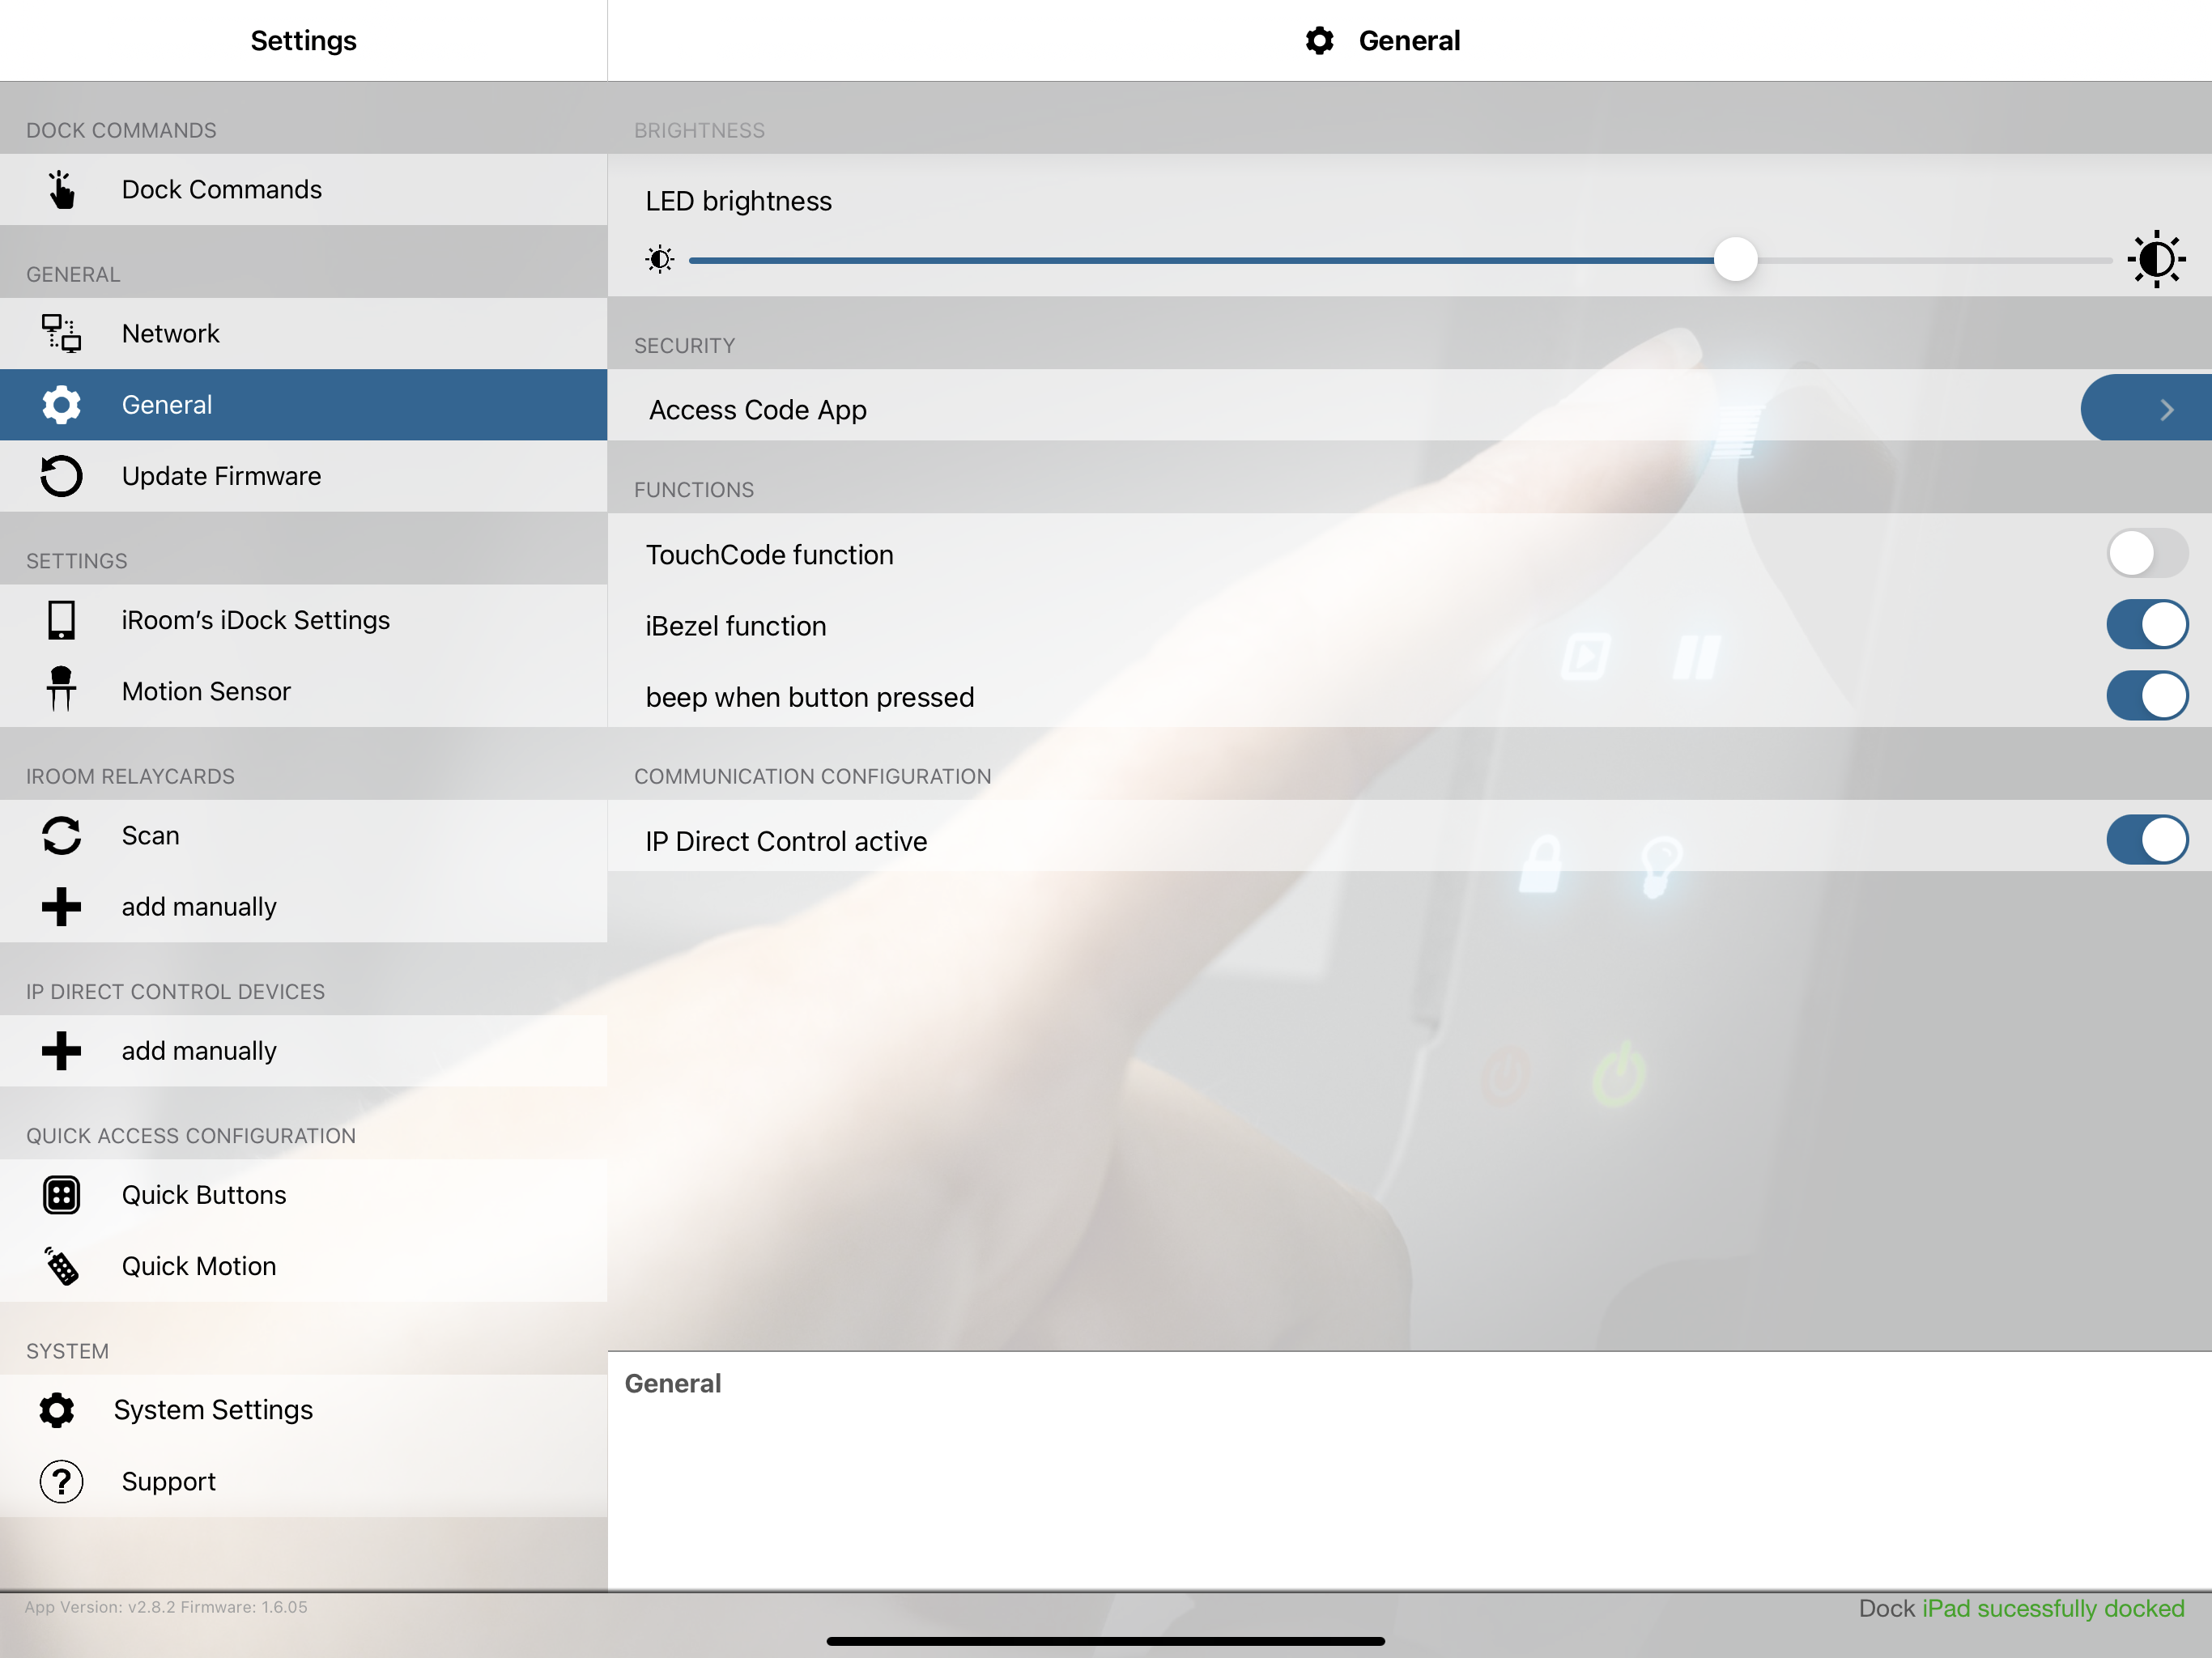Open Motion Sensor settings
The image size is (2212, 1658).
click(304, 691)
